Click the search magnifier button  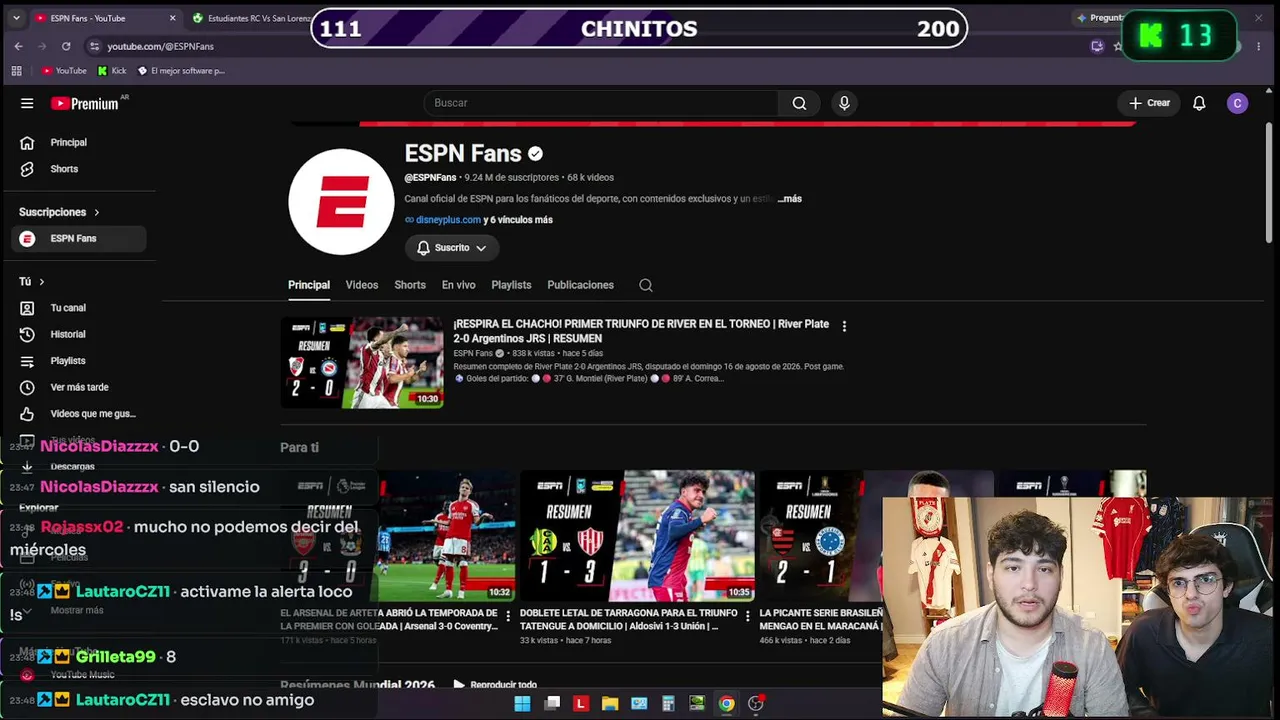(x=799, y=103)
